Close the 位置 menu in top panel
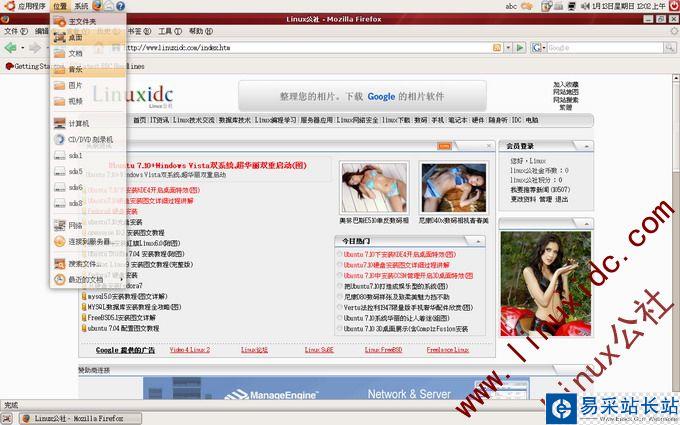 (60, 6)
